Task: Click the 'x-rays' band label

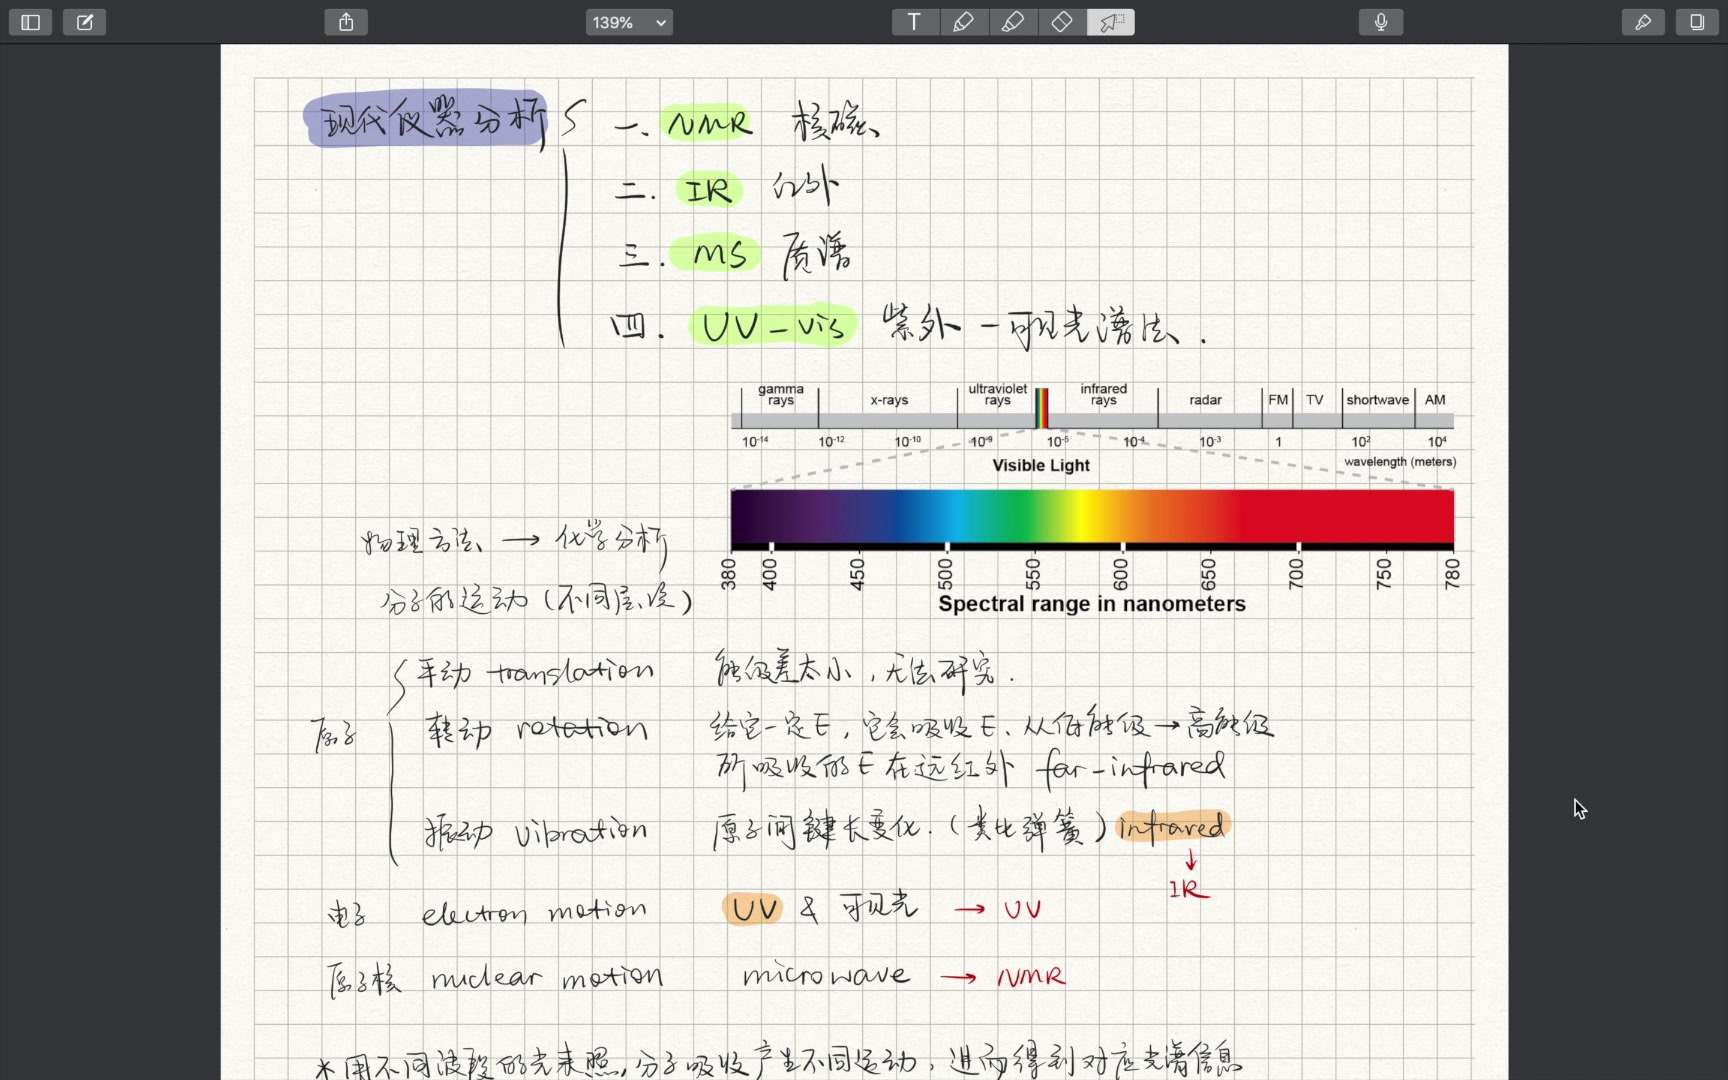Action: pos(889,400)
